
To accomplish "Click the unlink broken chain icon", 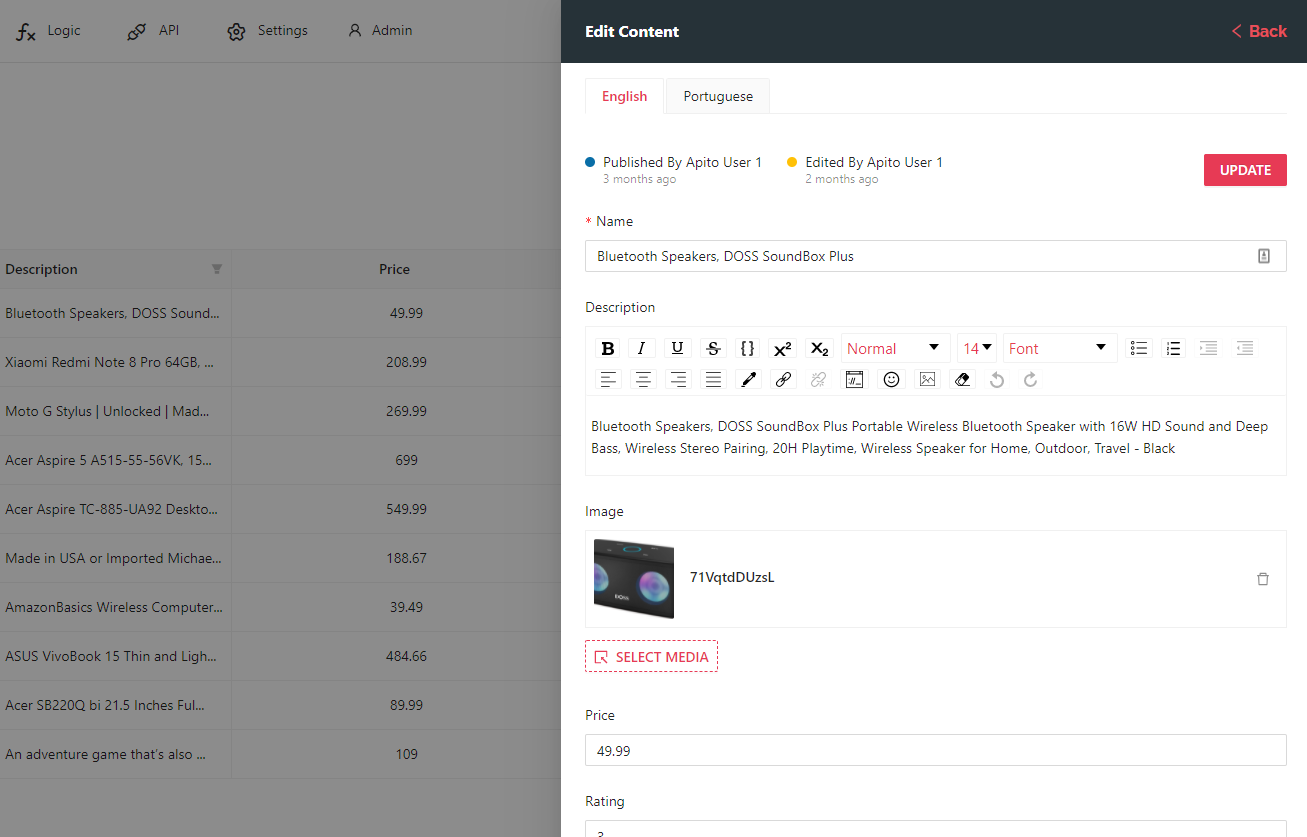I will (x=819, y=379).
